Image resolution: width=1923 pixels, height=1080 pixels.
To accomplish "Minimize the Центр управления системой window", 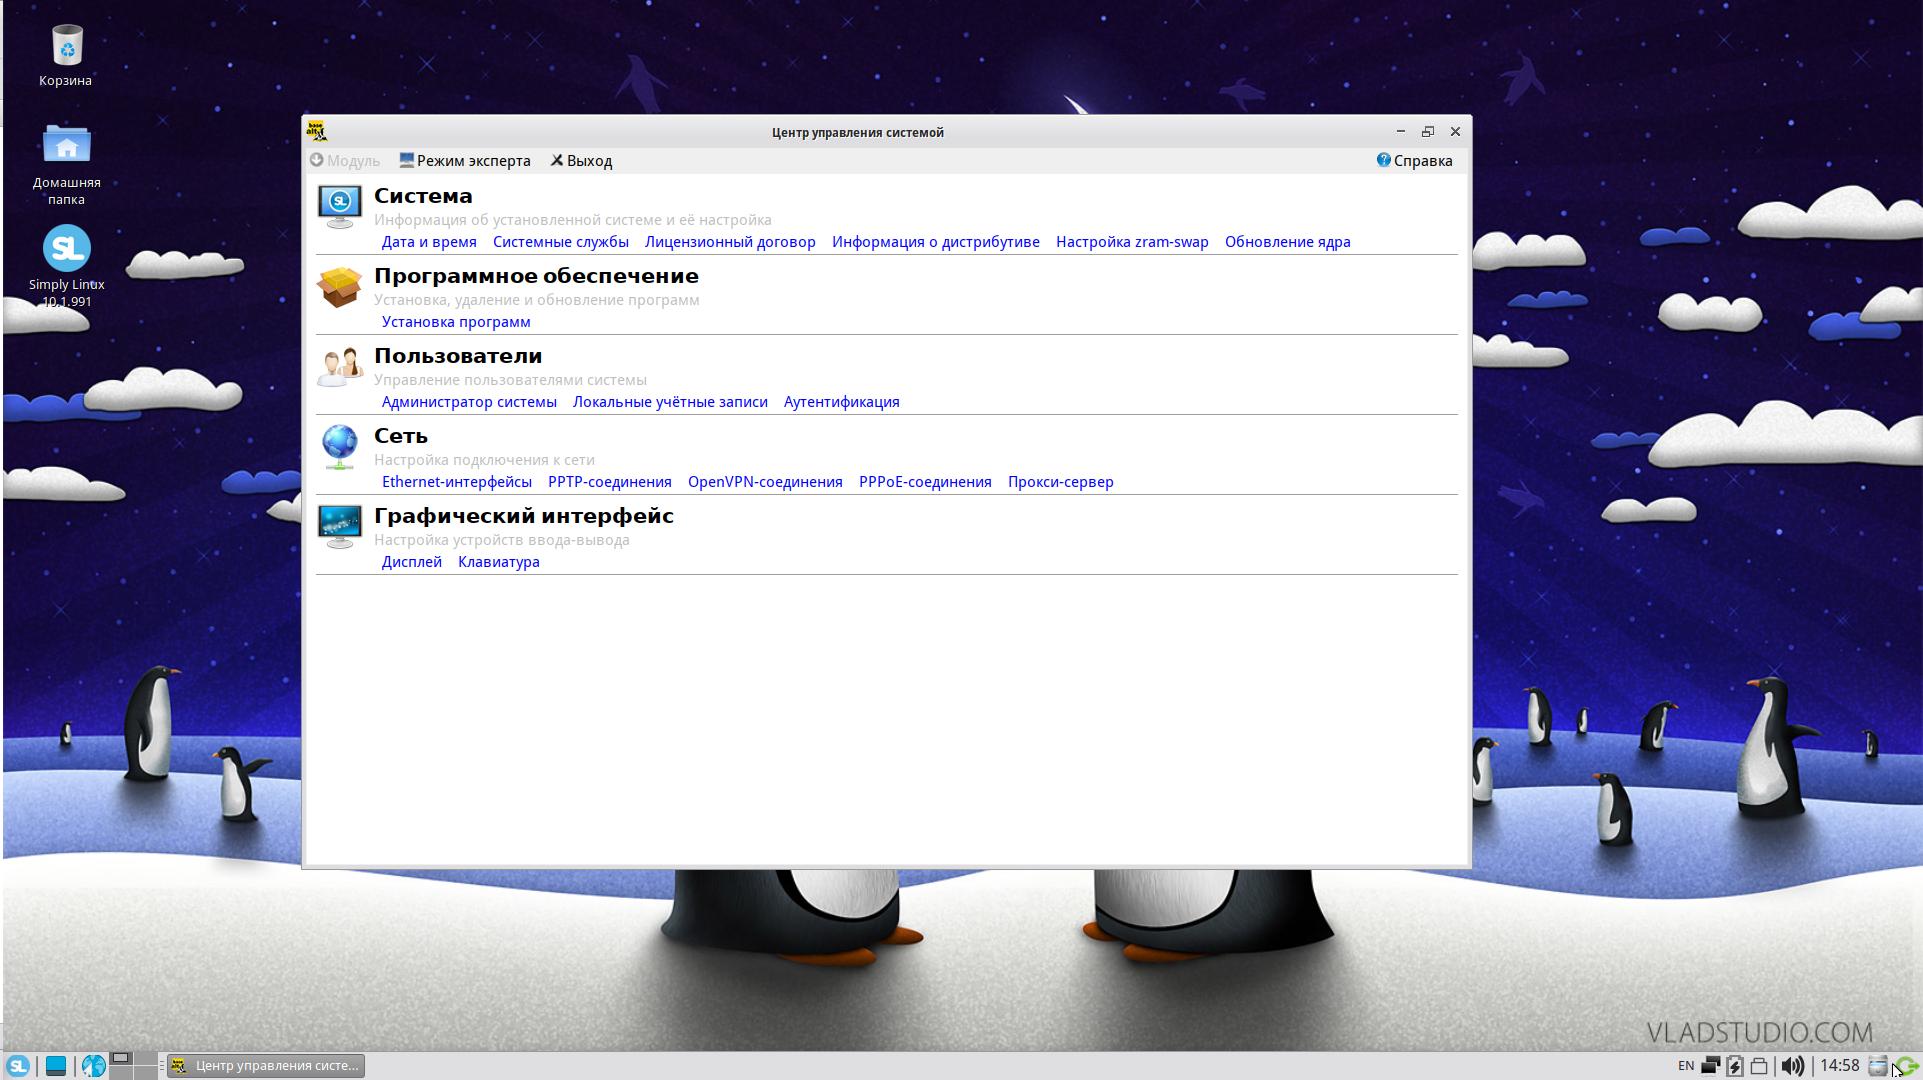I will [1400, 131].
